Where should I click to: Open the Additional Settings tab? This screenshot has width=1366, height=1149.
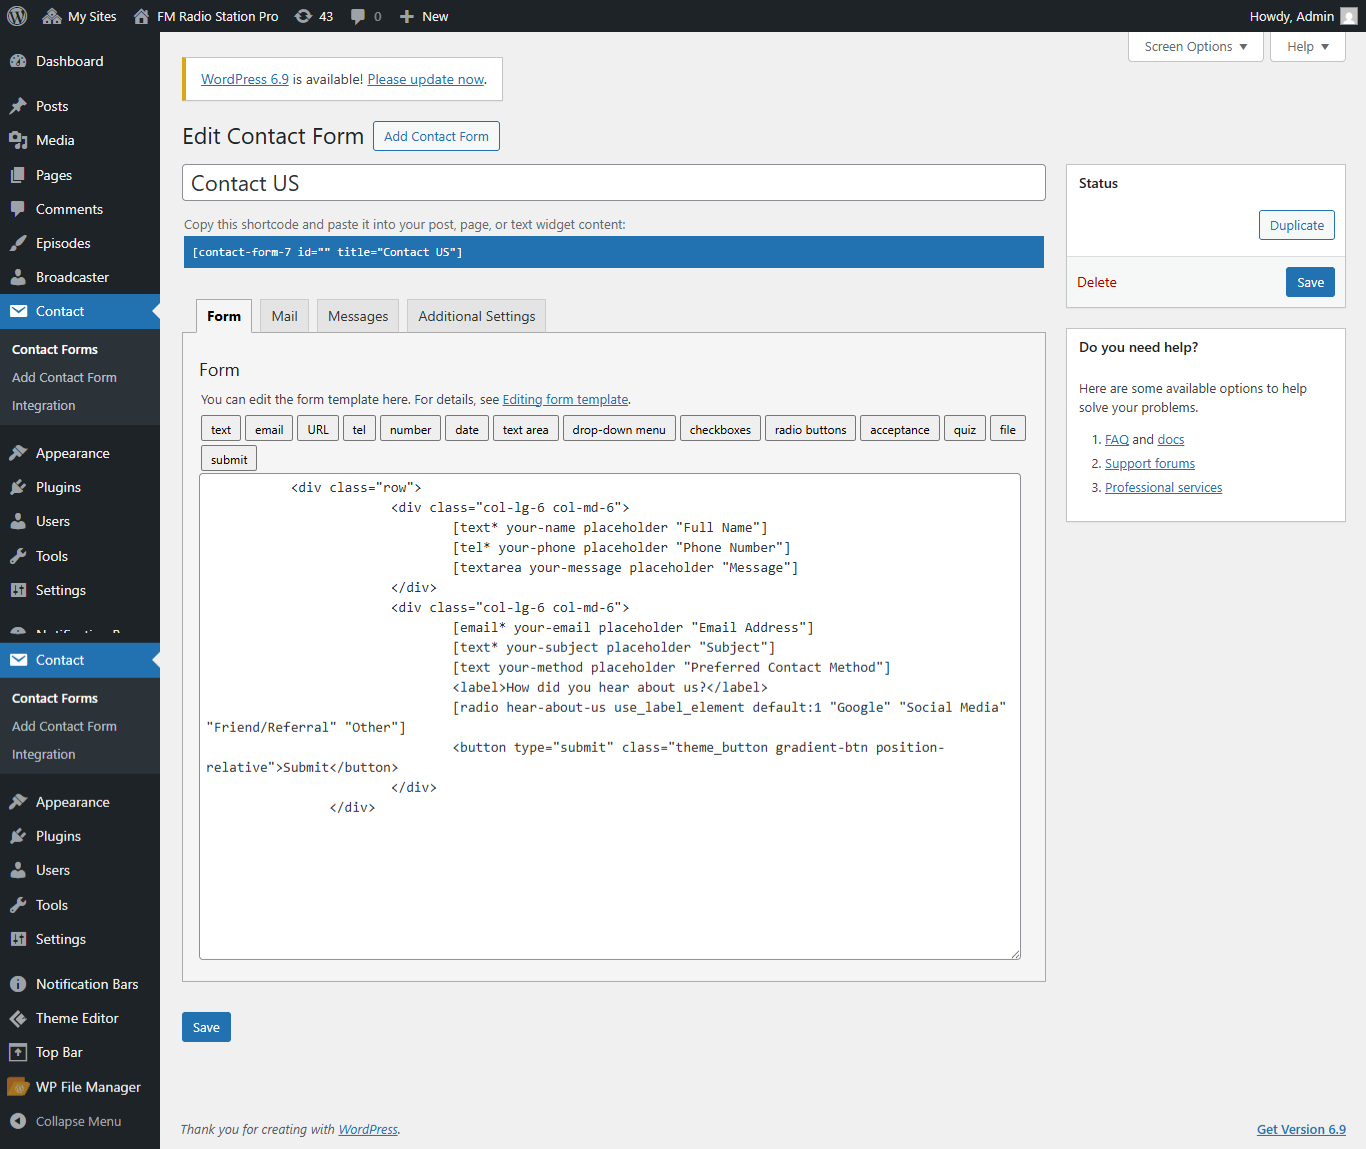coord(476,315)
